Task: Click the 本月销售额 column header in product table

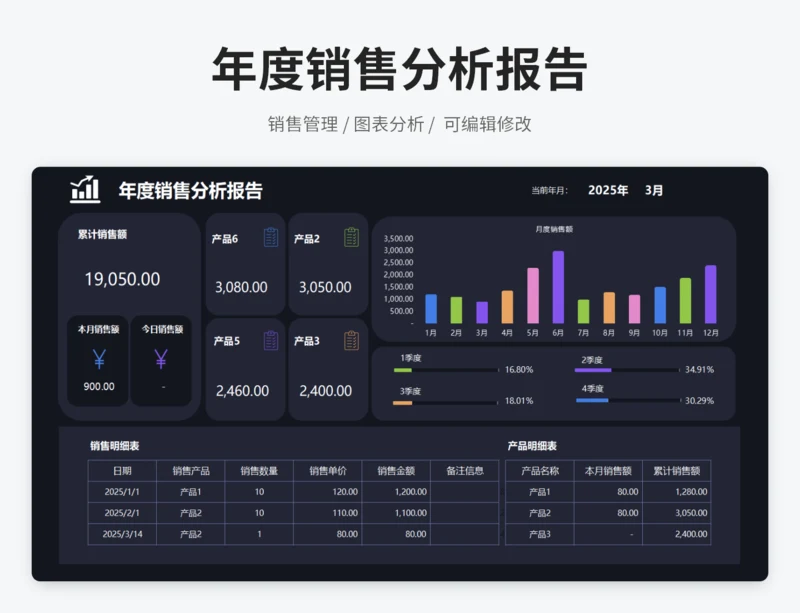Action: point(608,471)
